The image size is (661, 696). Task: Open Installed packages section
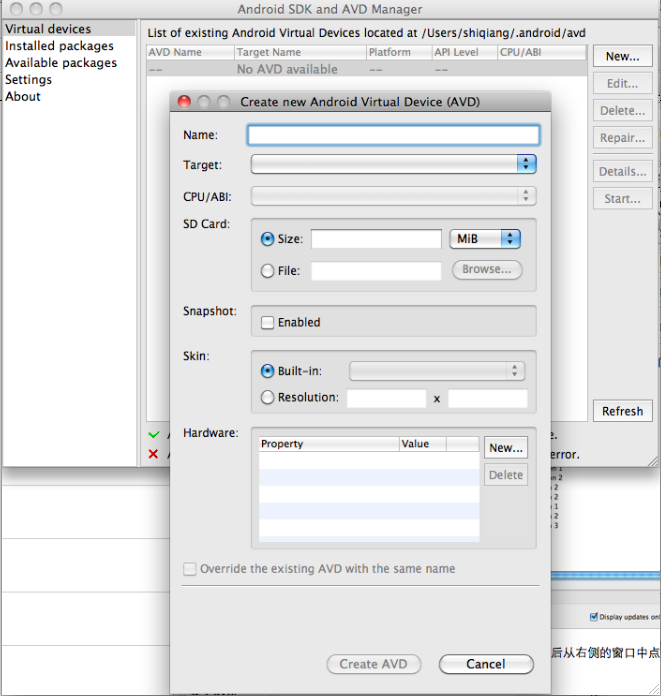pyautogui.click(x=59, y=46)
